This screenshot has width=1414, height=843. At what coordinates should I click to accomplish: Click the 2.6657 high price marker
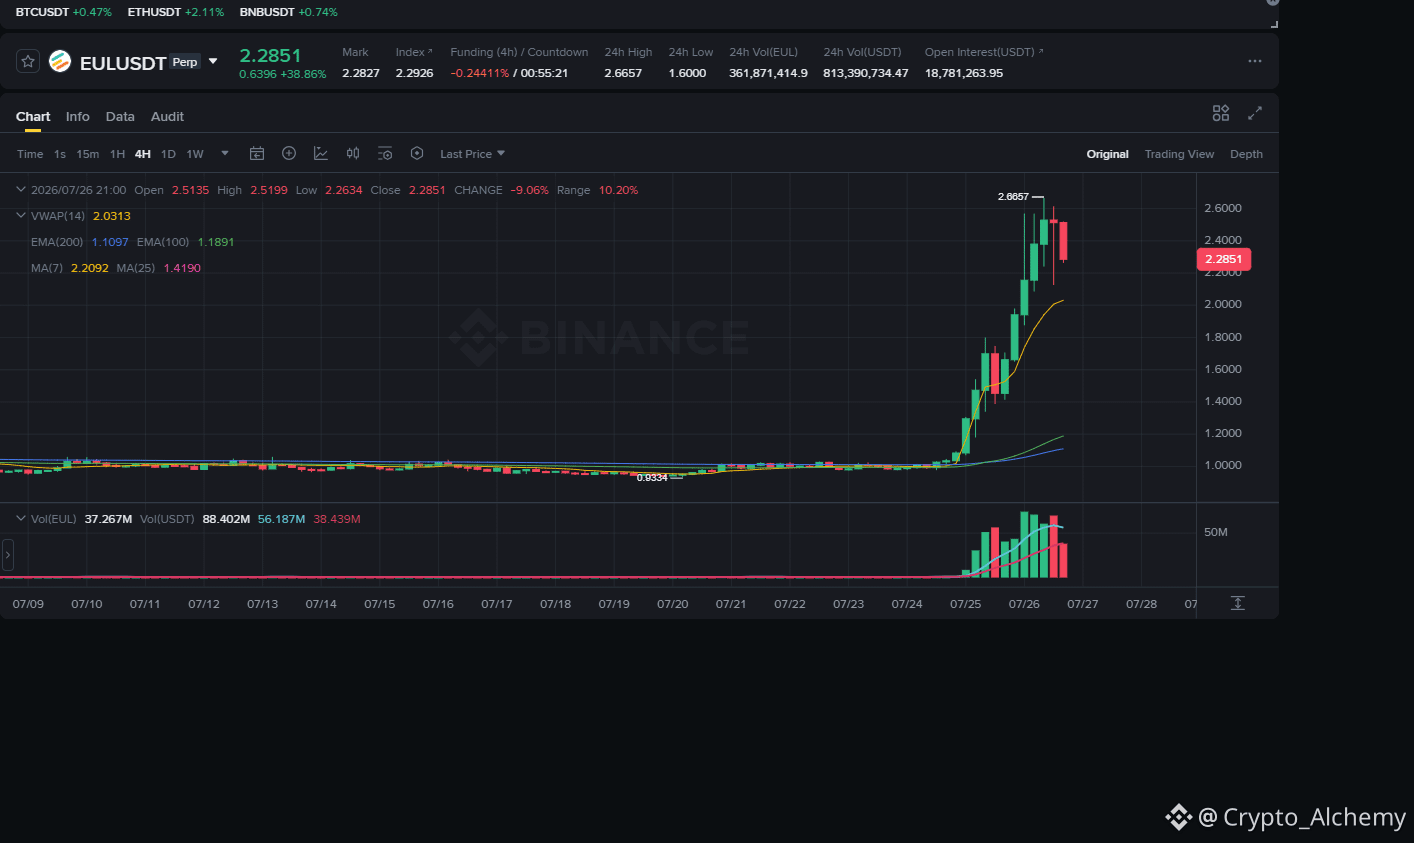pyautogui.click(x=1013, y=197)
